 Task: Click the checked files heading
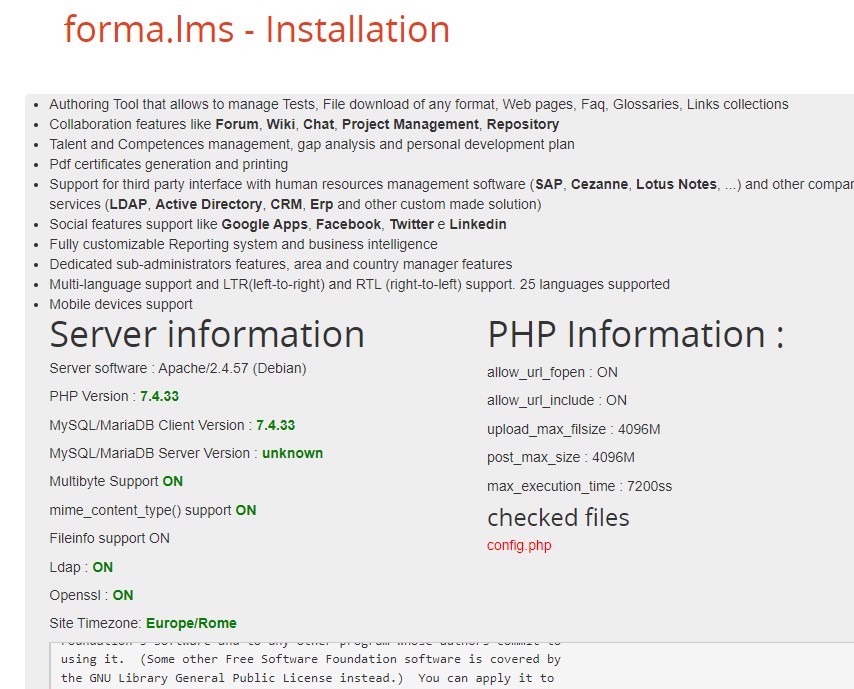click(558, 517)
